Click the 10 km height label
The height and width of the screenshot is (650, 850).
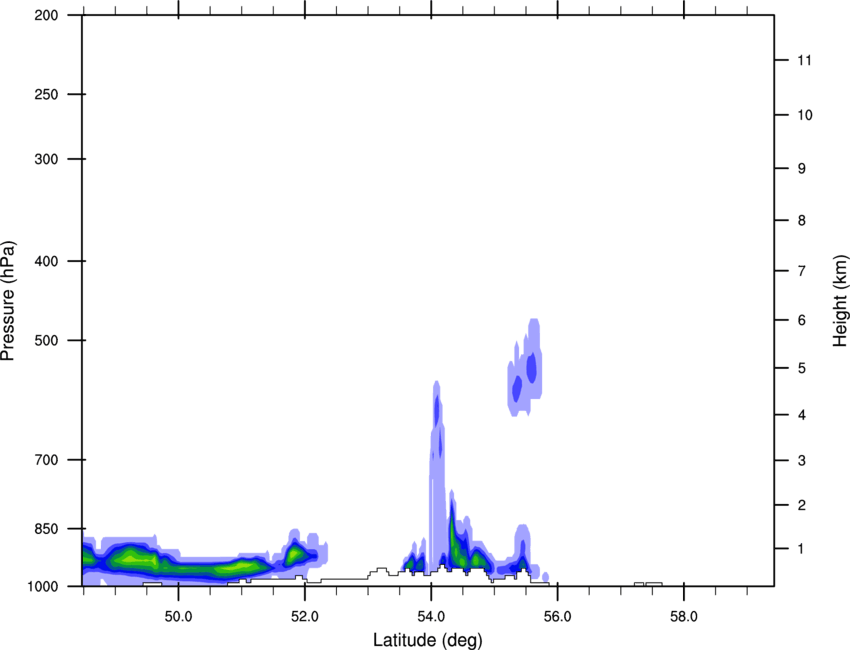805,115
